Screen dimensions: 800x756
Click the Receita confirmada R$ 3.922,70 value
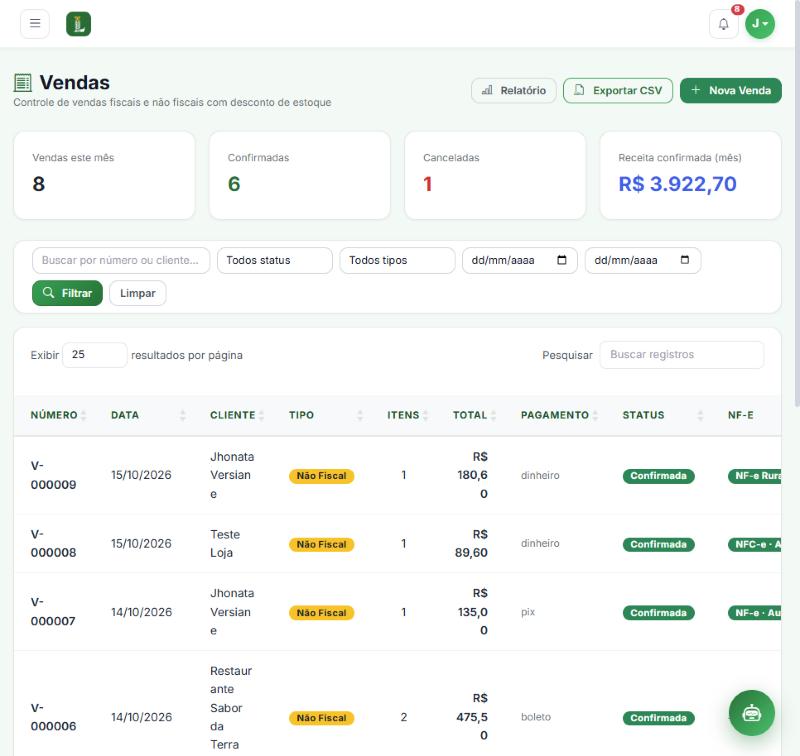click(677, 184)
